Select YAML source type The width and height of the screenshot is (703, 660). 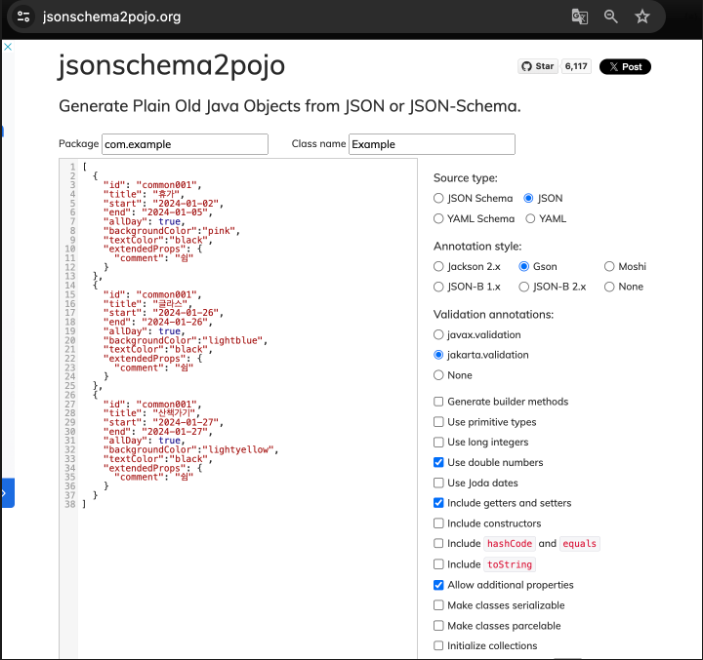tap(530, 218)
